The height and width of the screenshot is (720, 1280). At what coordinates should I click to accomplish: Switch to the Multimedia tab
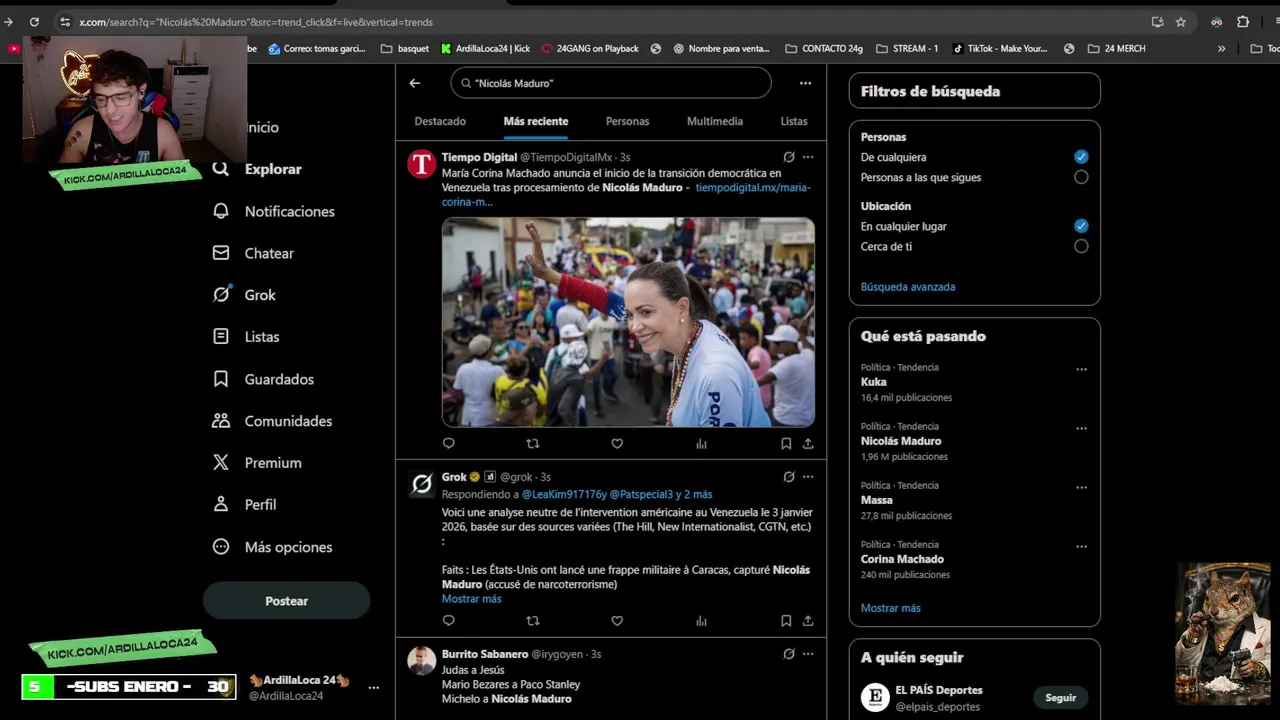coord(715,121)
